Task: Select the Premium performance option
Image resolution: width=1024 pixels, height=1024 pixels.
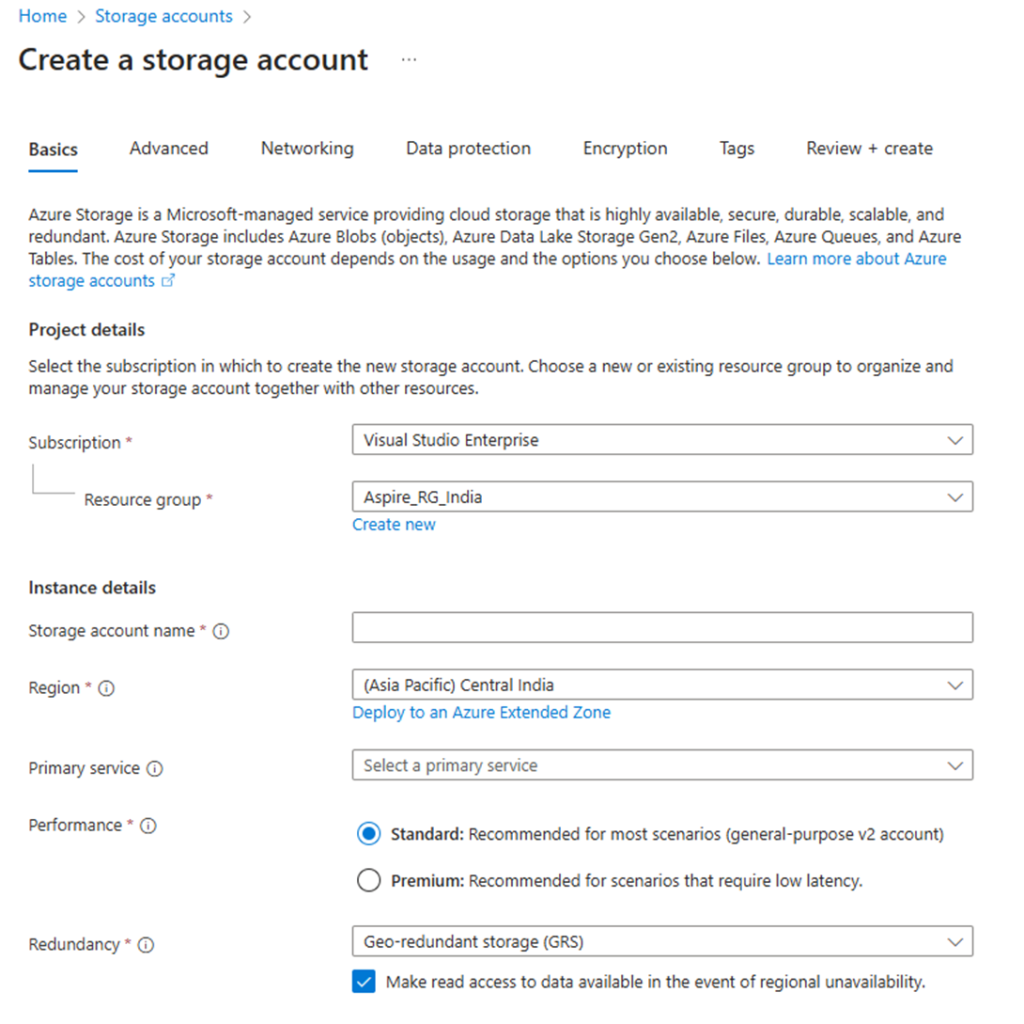Action: click(x=368, y=880)
